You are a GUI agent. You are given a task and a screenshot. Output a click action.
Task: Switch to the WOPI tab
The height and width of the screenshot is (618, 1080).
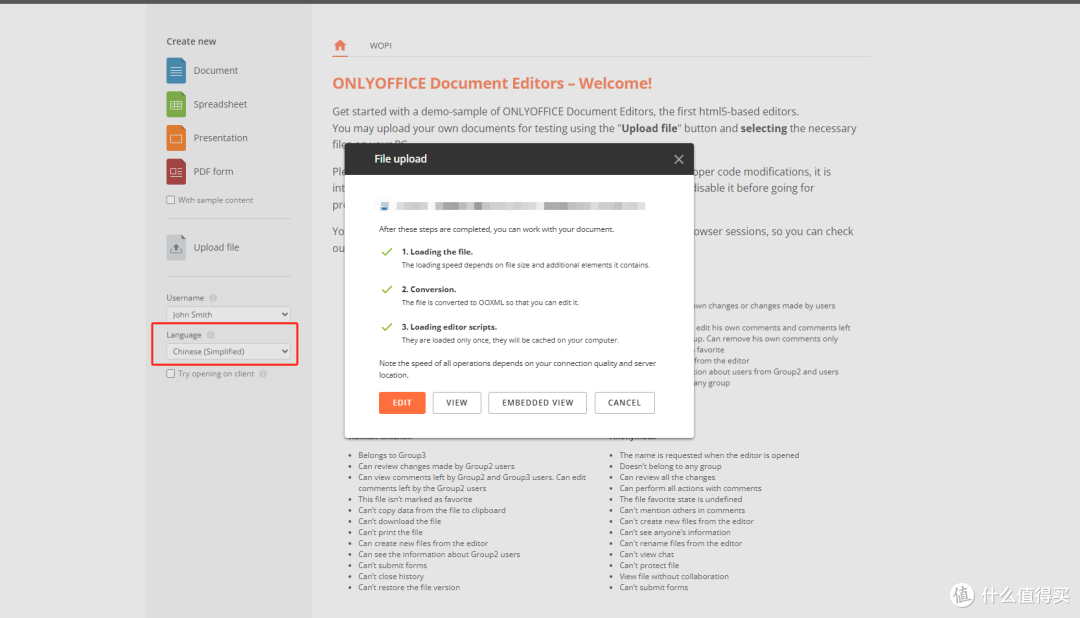pyautogui.click(x=380, y=46)
